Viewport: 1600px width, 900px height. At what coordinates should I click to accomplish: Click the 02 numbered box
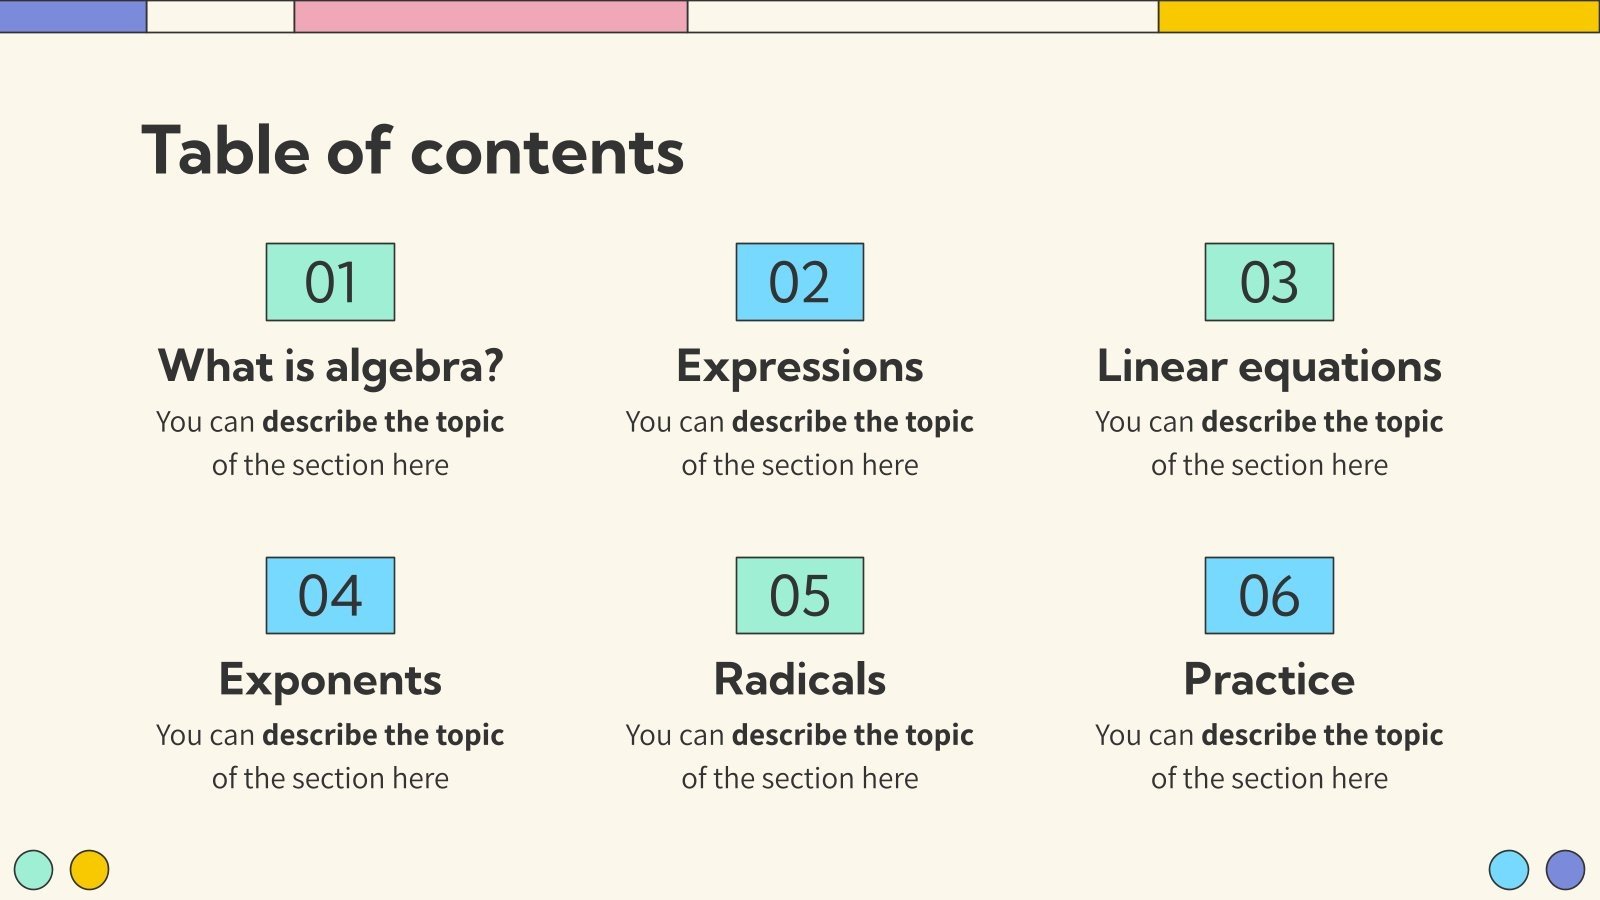799,282
